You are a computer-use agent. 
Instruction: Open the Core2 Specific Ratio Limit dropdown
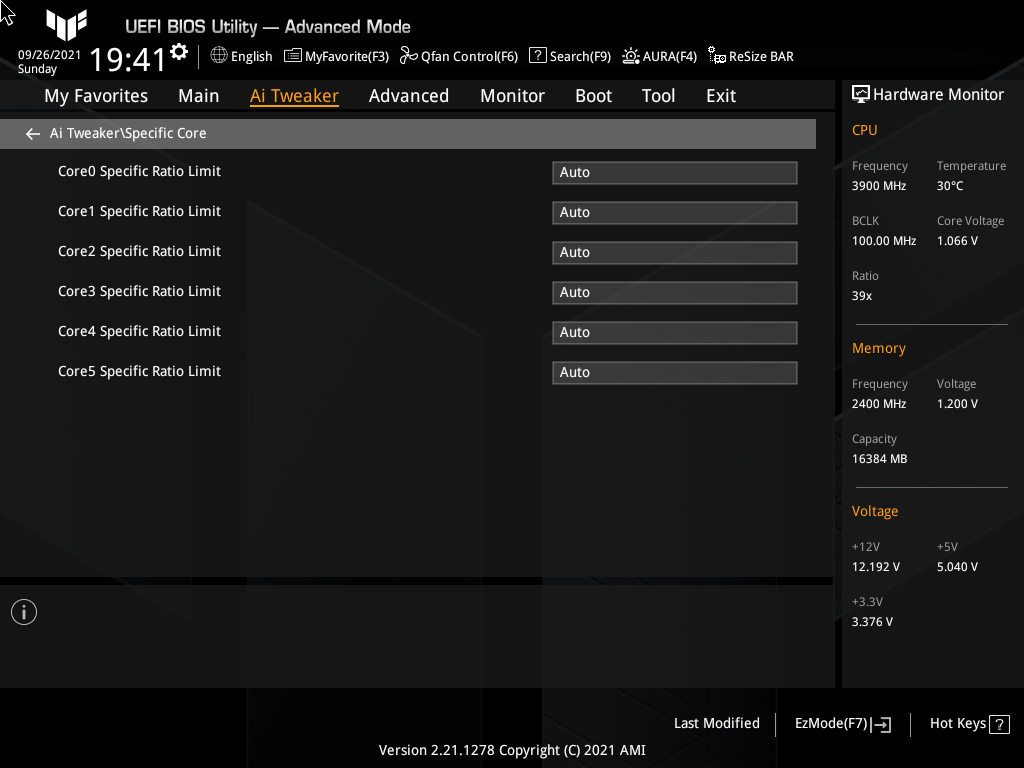tap(674, 252)
